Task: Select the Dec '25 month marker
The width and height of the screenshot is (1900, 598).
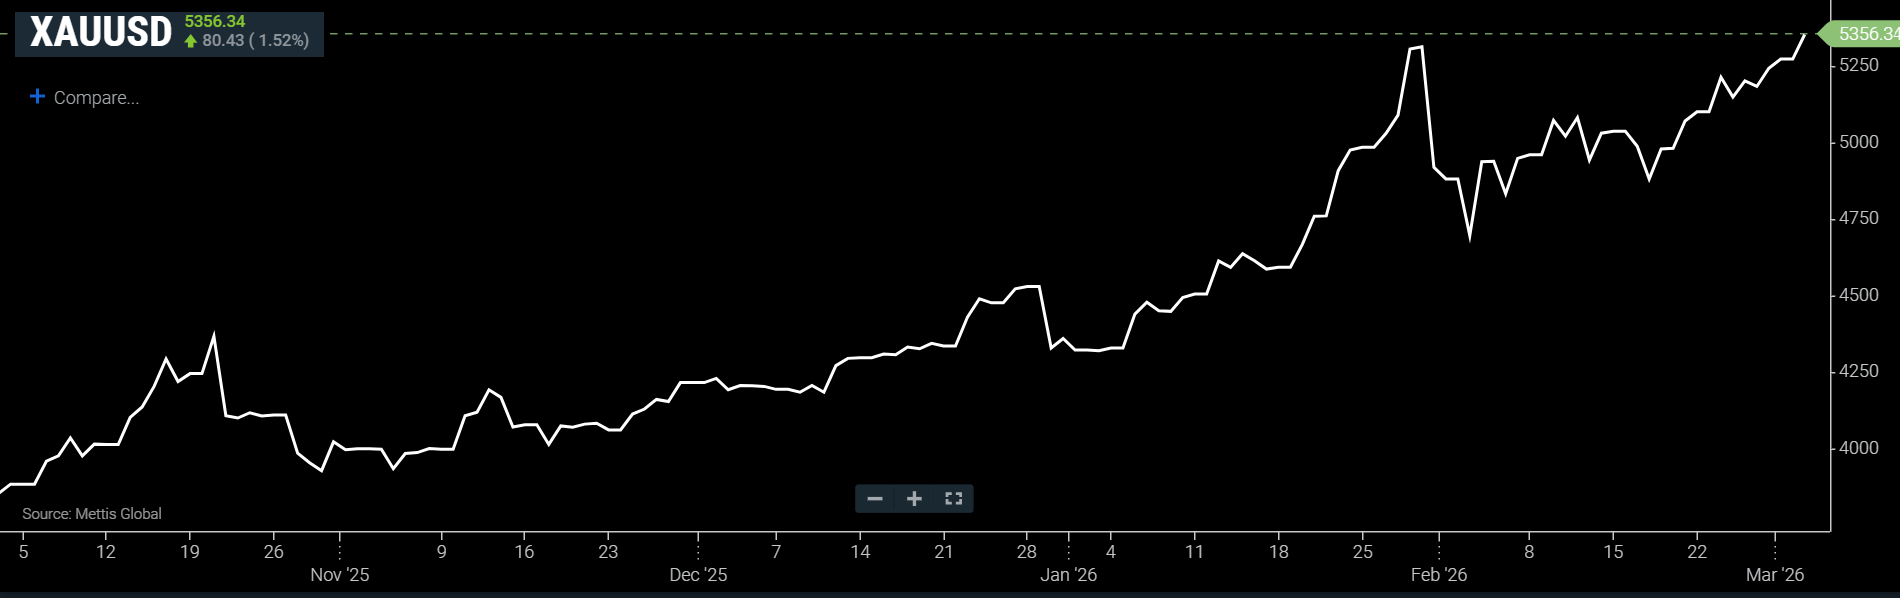Action: (x=698, y=575)
